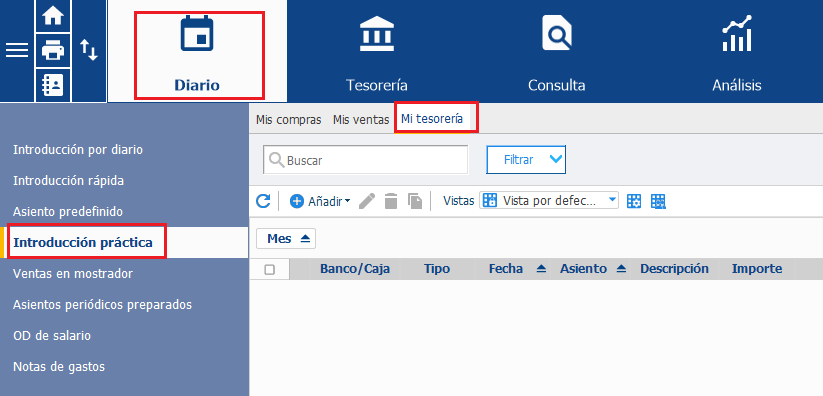823x396 pixels.
Task: Toggle the select-all checkbox in table header
Action: [x=269, y=269]
